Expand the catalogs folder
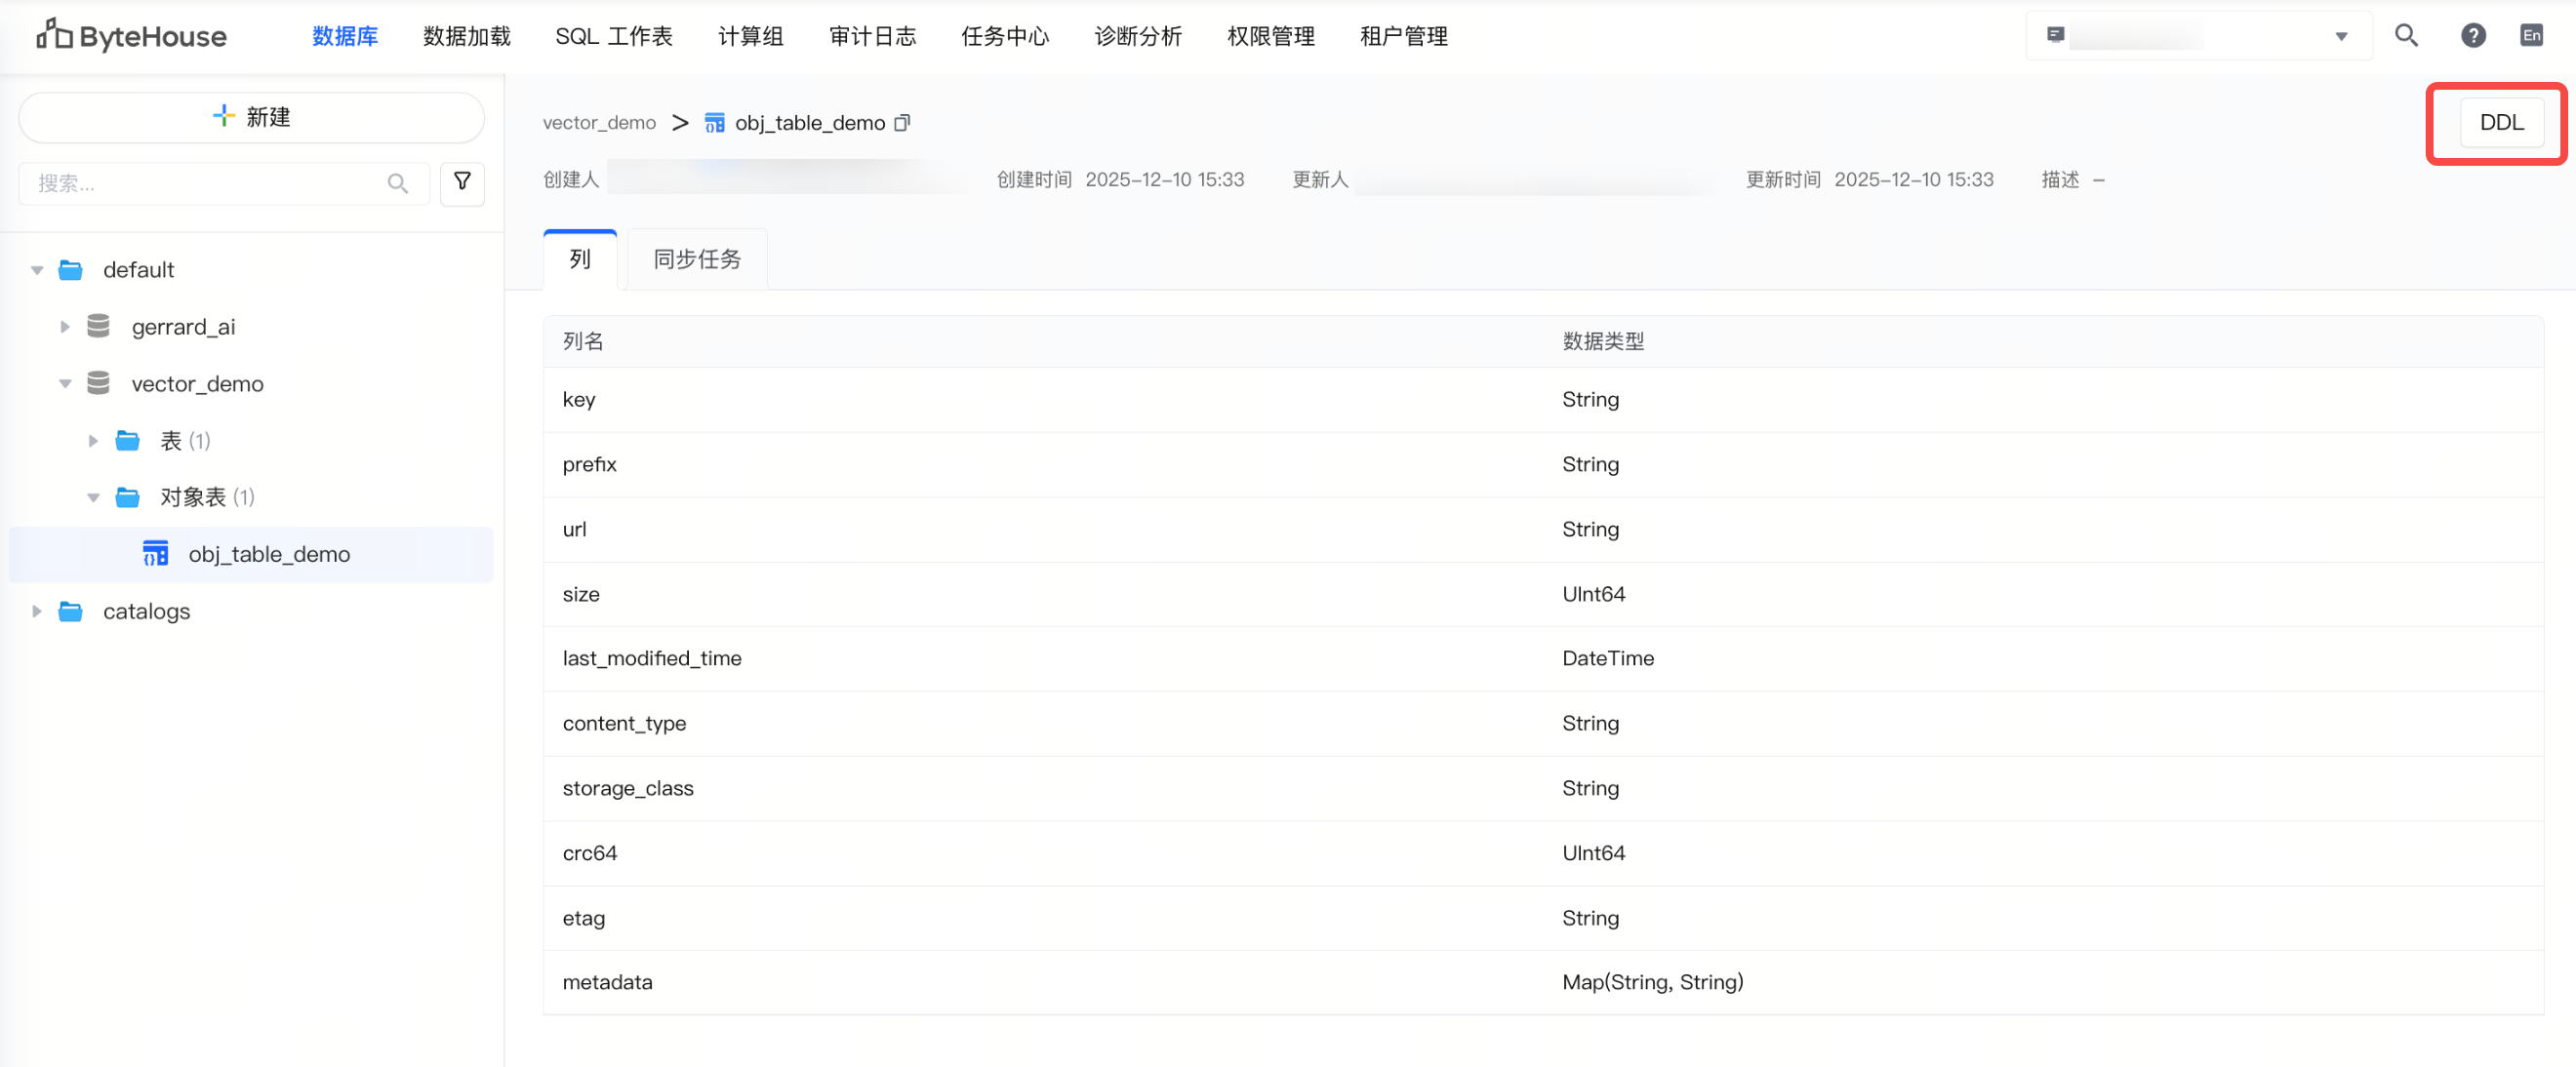The width and height of the screenshot is (2576, 1067). point(37,612)
